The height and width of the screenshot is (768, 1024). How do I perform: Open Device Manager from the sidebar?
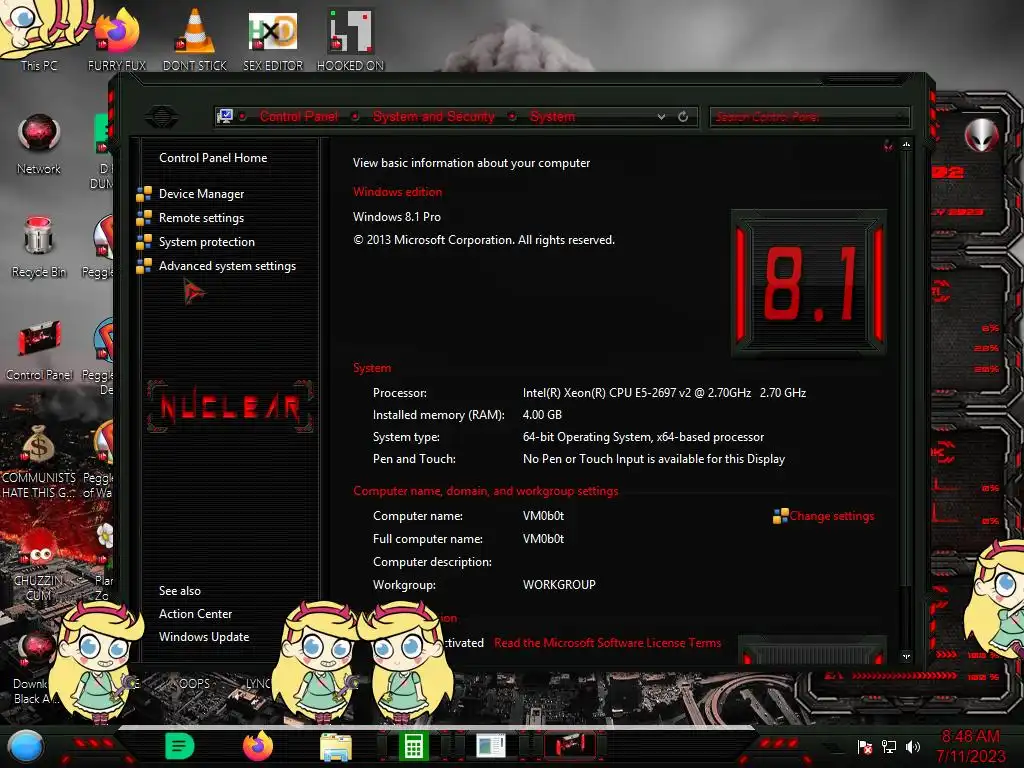[201, 194]
